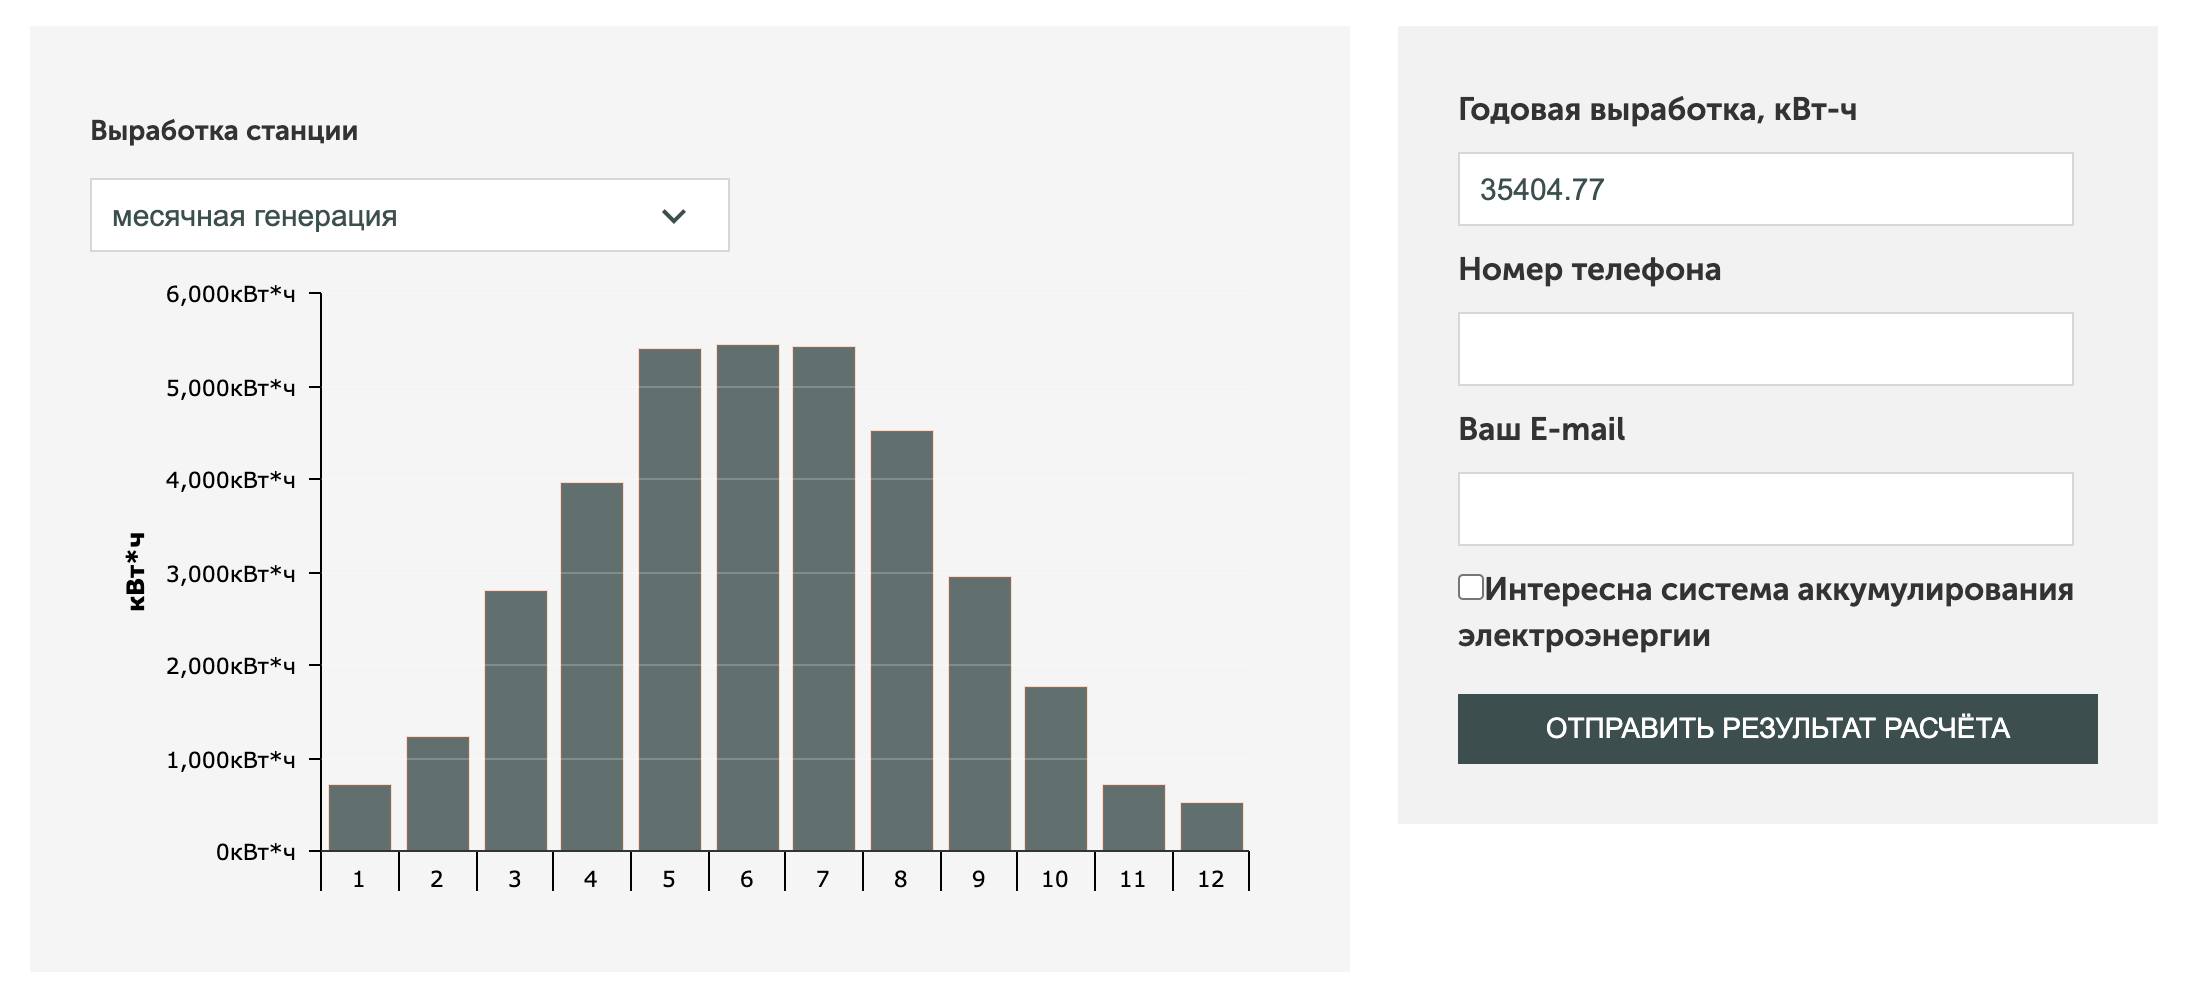Select the month 11 bar in chart

tap(1134, 818)
